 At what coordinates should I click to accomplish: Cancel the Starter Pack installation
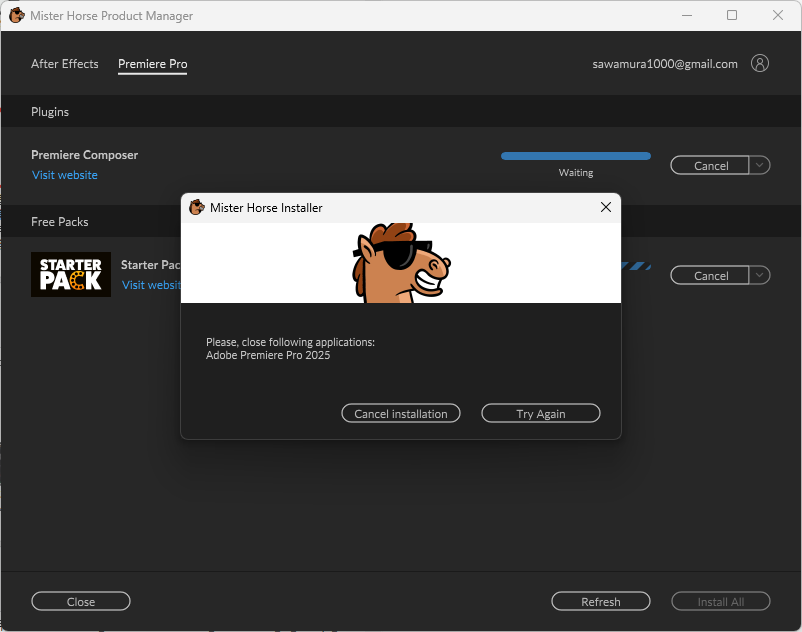[x=710, y=275]
